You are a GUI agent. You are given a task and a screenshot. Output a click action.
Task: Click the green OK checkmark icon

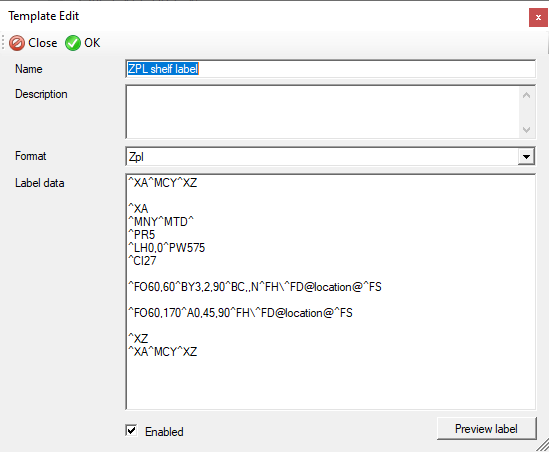(x=73, y=43)
